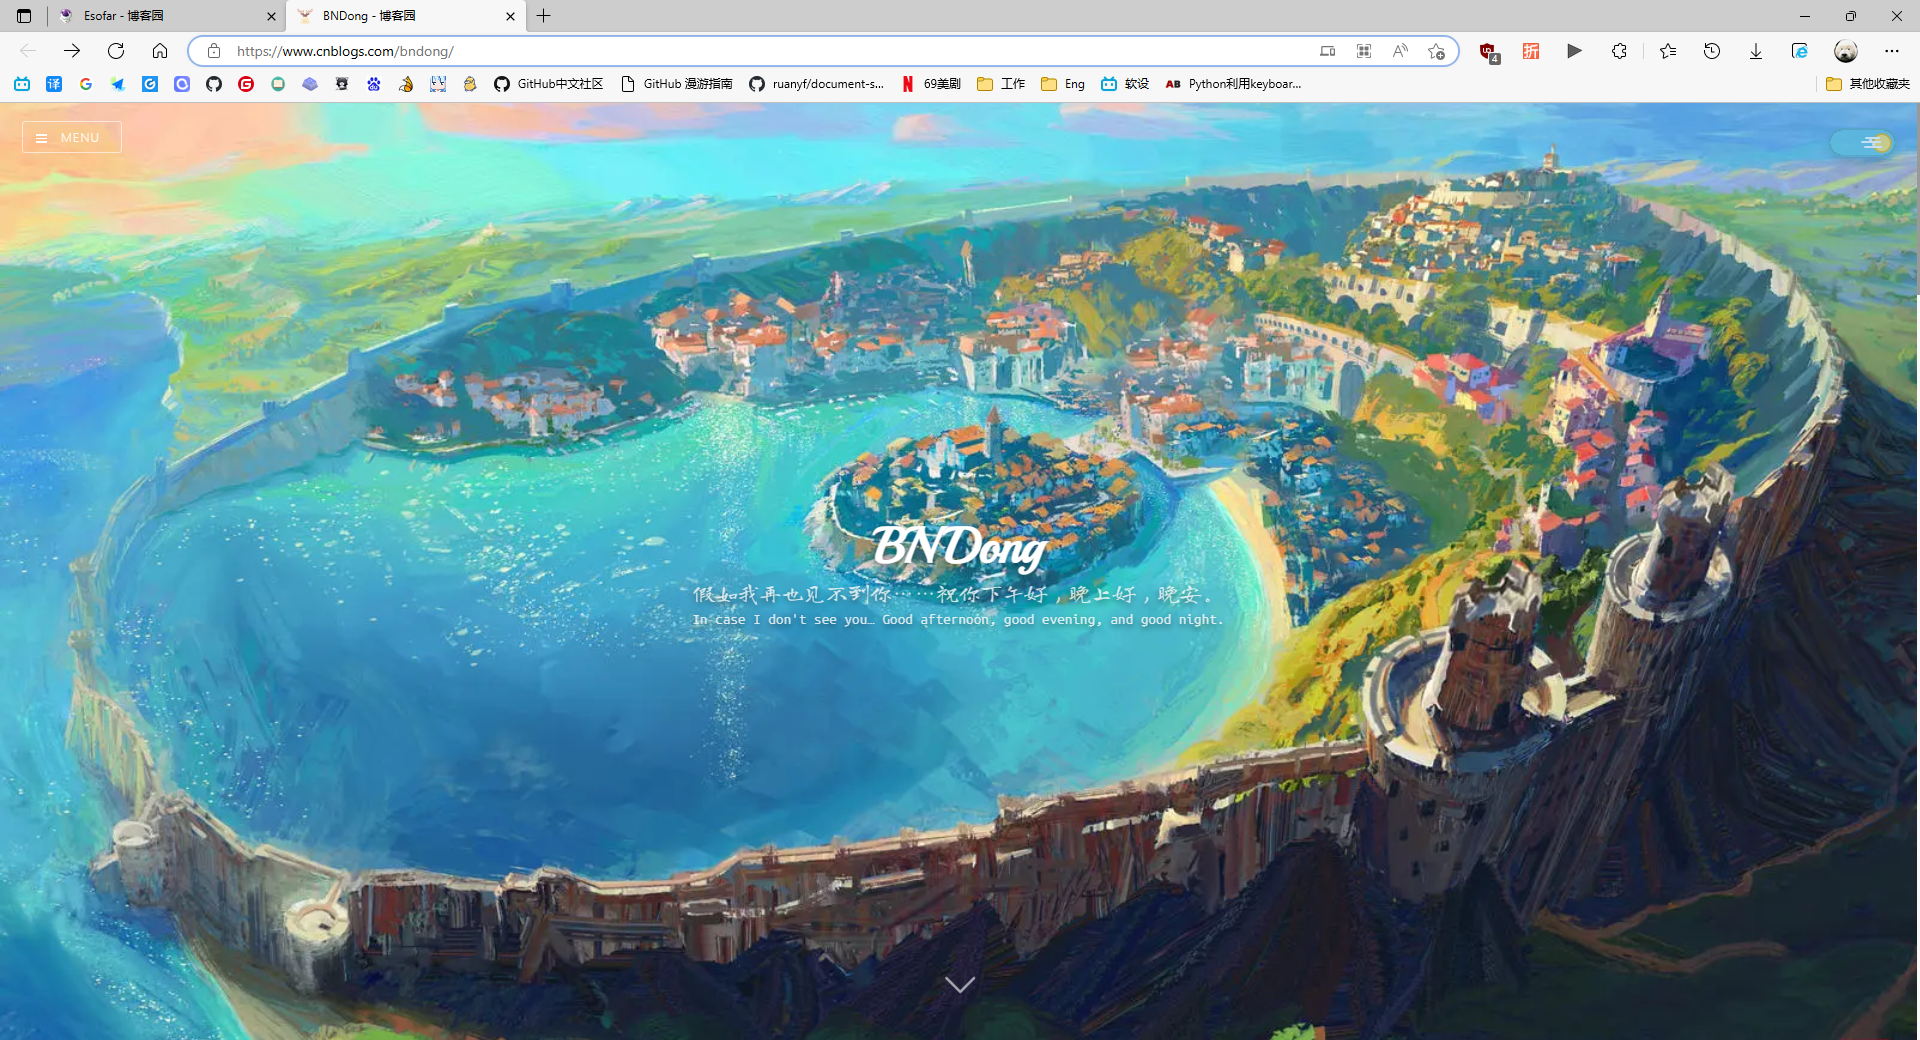Open the Downloads panel
This screenshot has width=1920, height=1040.
pos(1756,51)
